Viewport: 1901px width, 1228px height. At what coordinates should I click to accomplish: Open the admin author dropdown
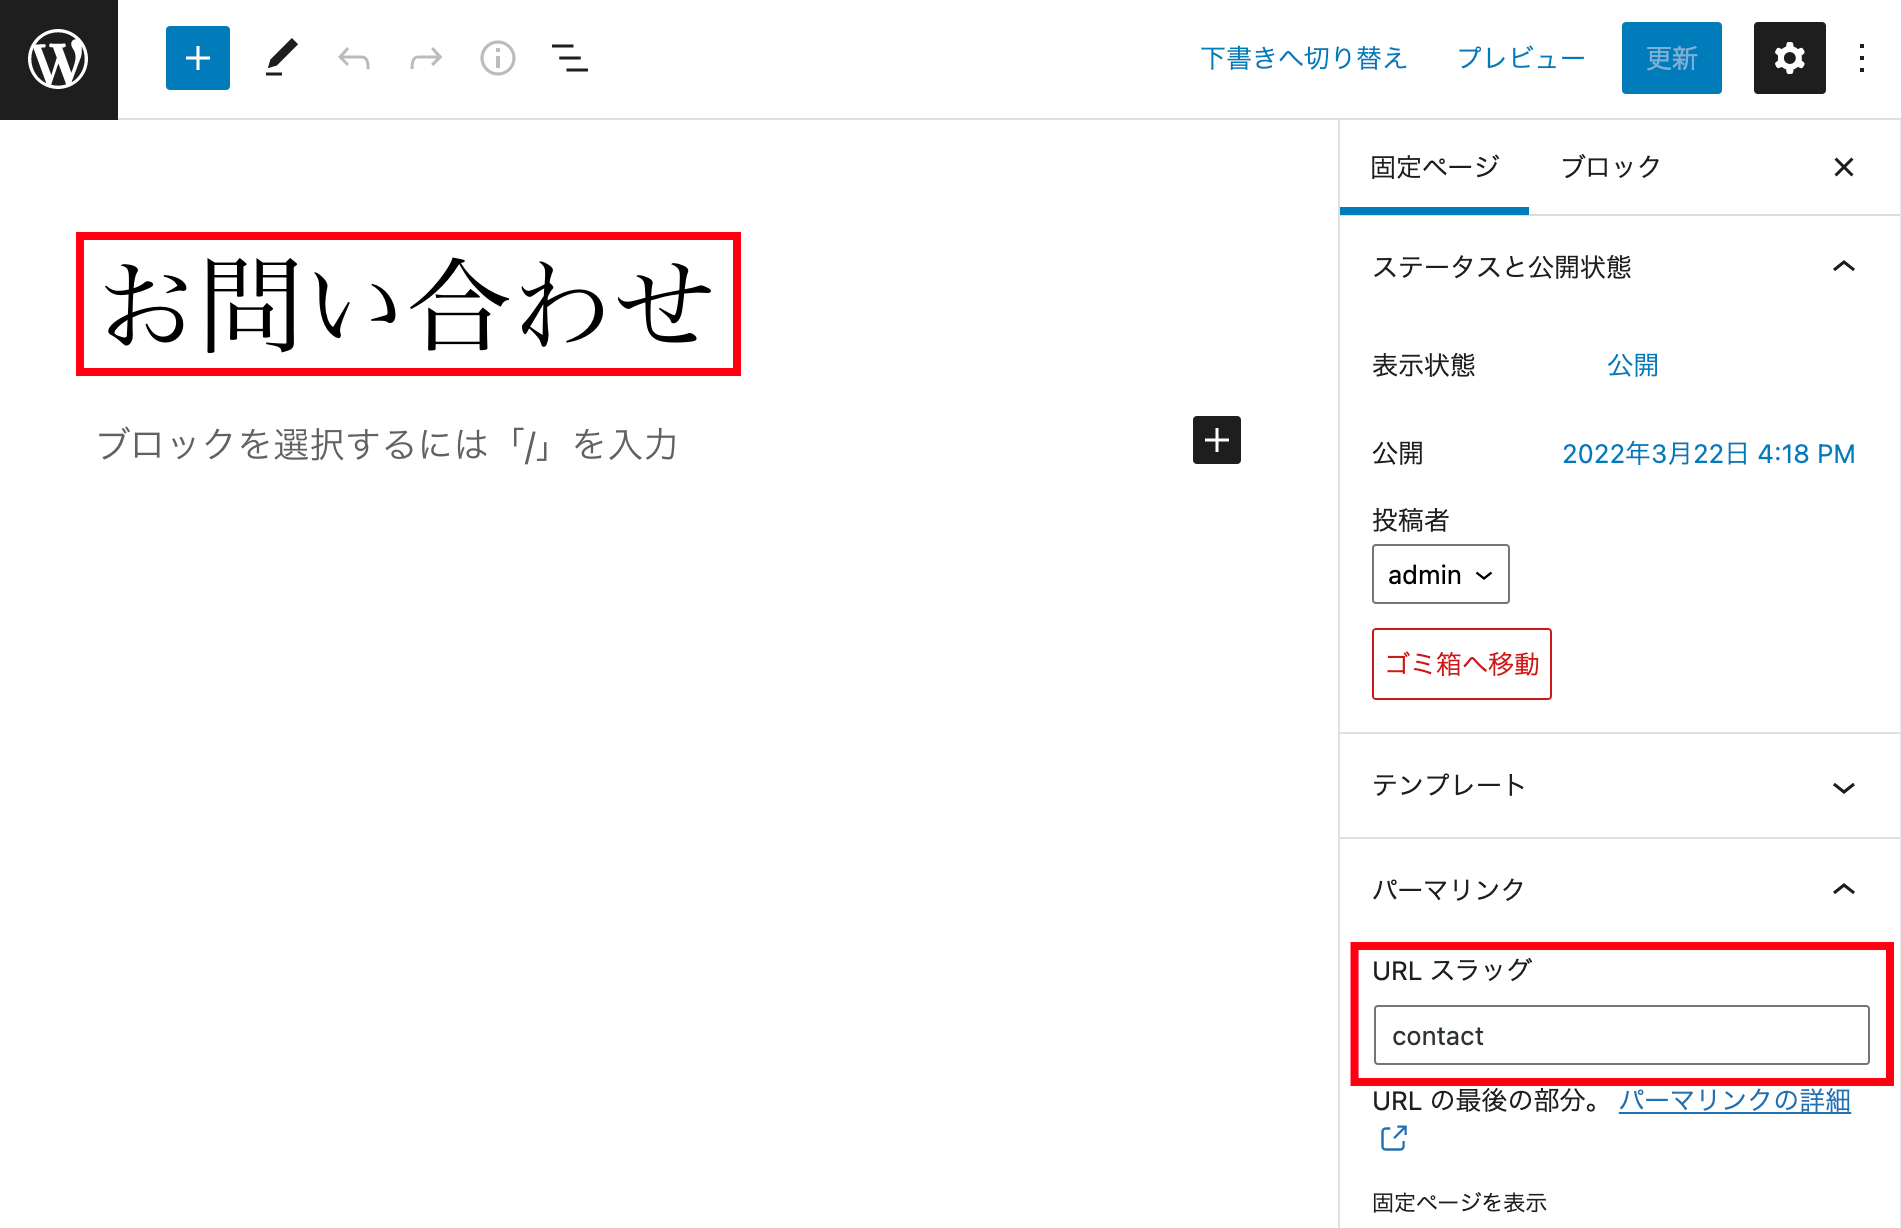(x=1441, y=574)
